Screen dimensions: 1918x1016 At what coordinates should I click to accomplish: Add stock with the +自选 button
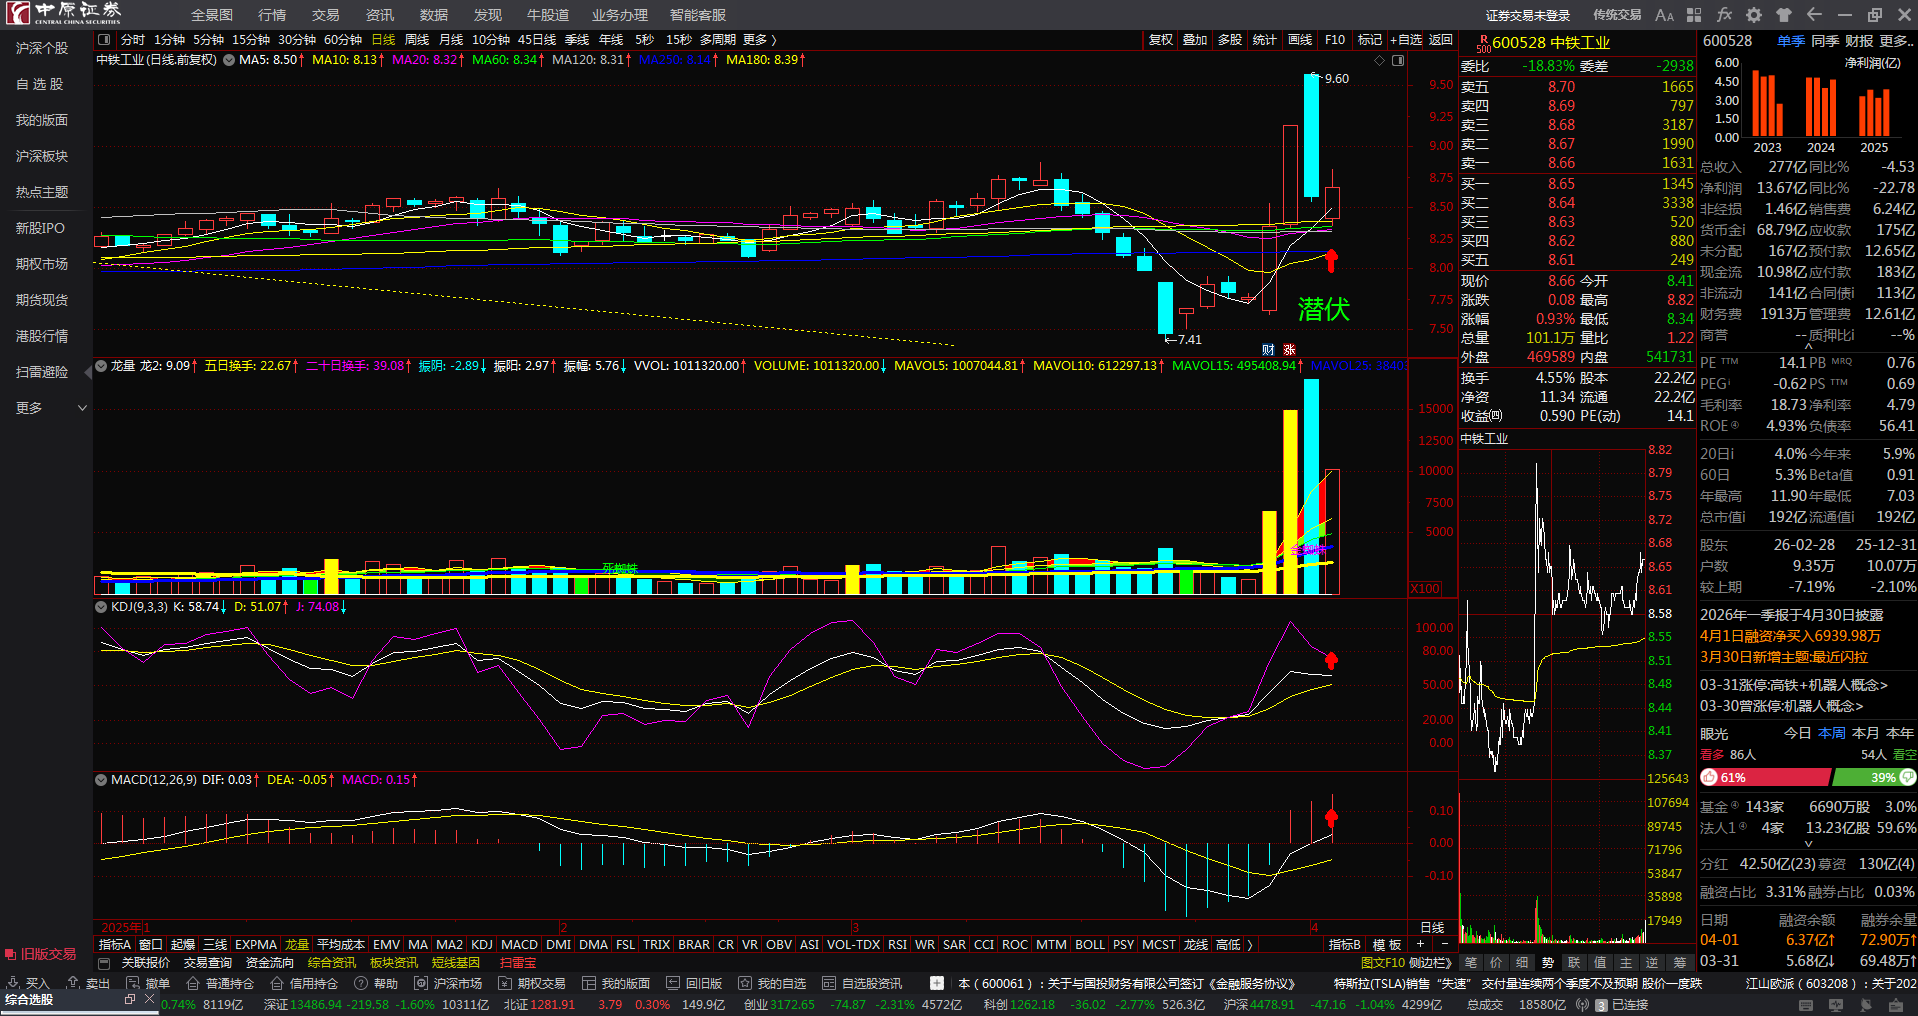tap(1406, 40)
